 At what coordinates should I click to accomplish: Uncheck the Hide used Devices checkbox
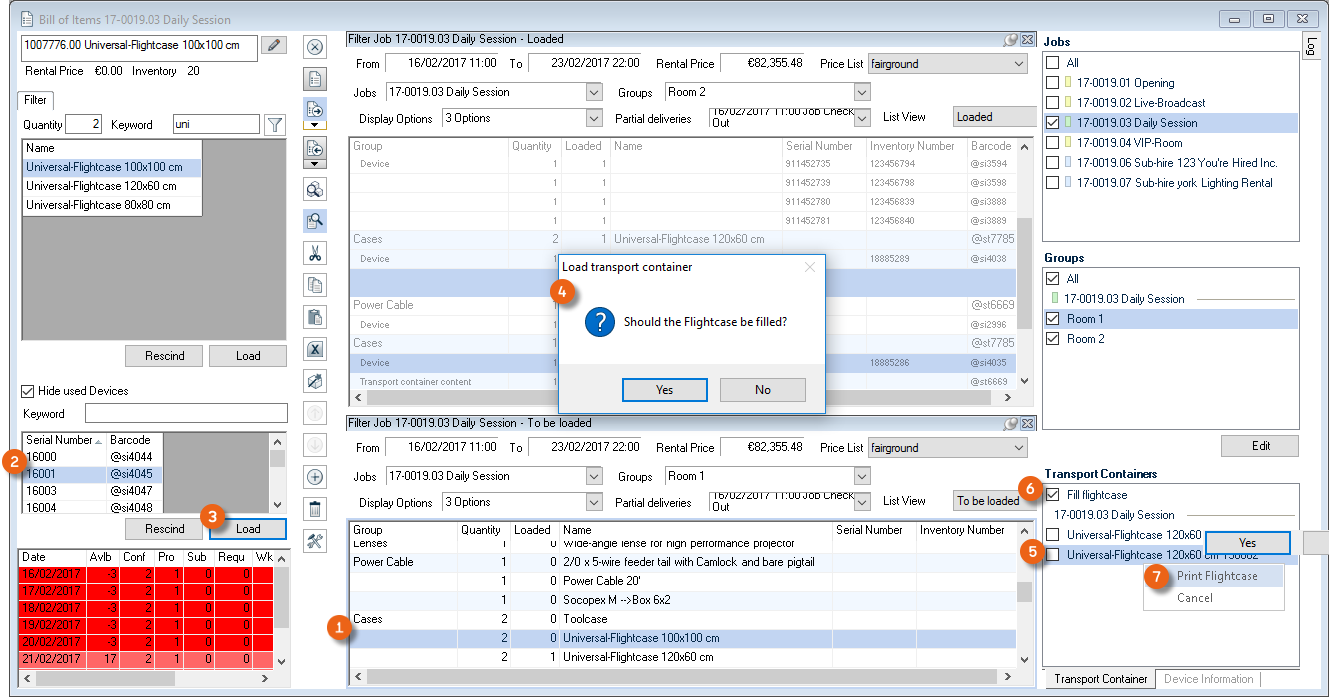pos(28,391)
